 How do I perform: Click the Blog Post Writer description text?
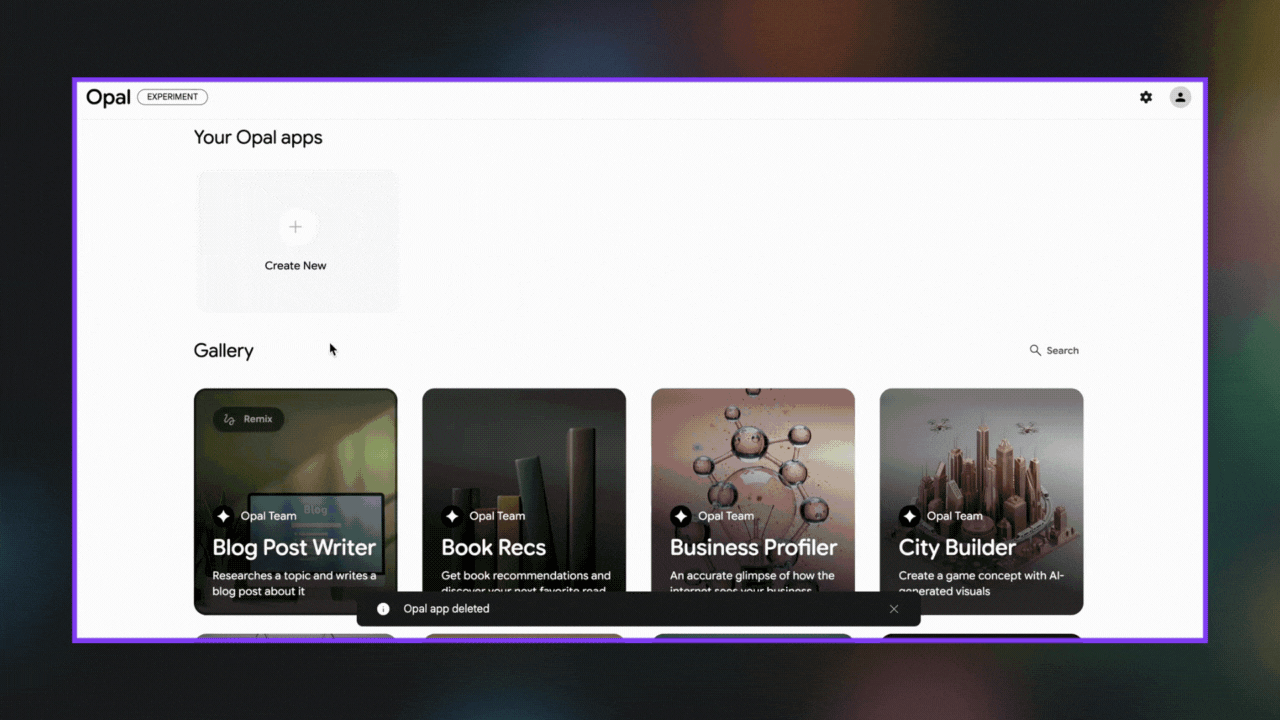(294, 583)
